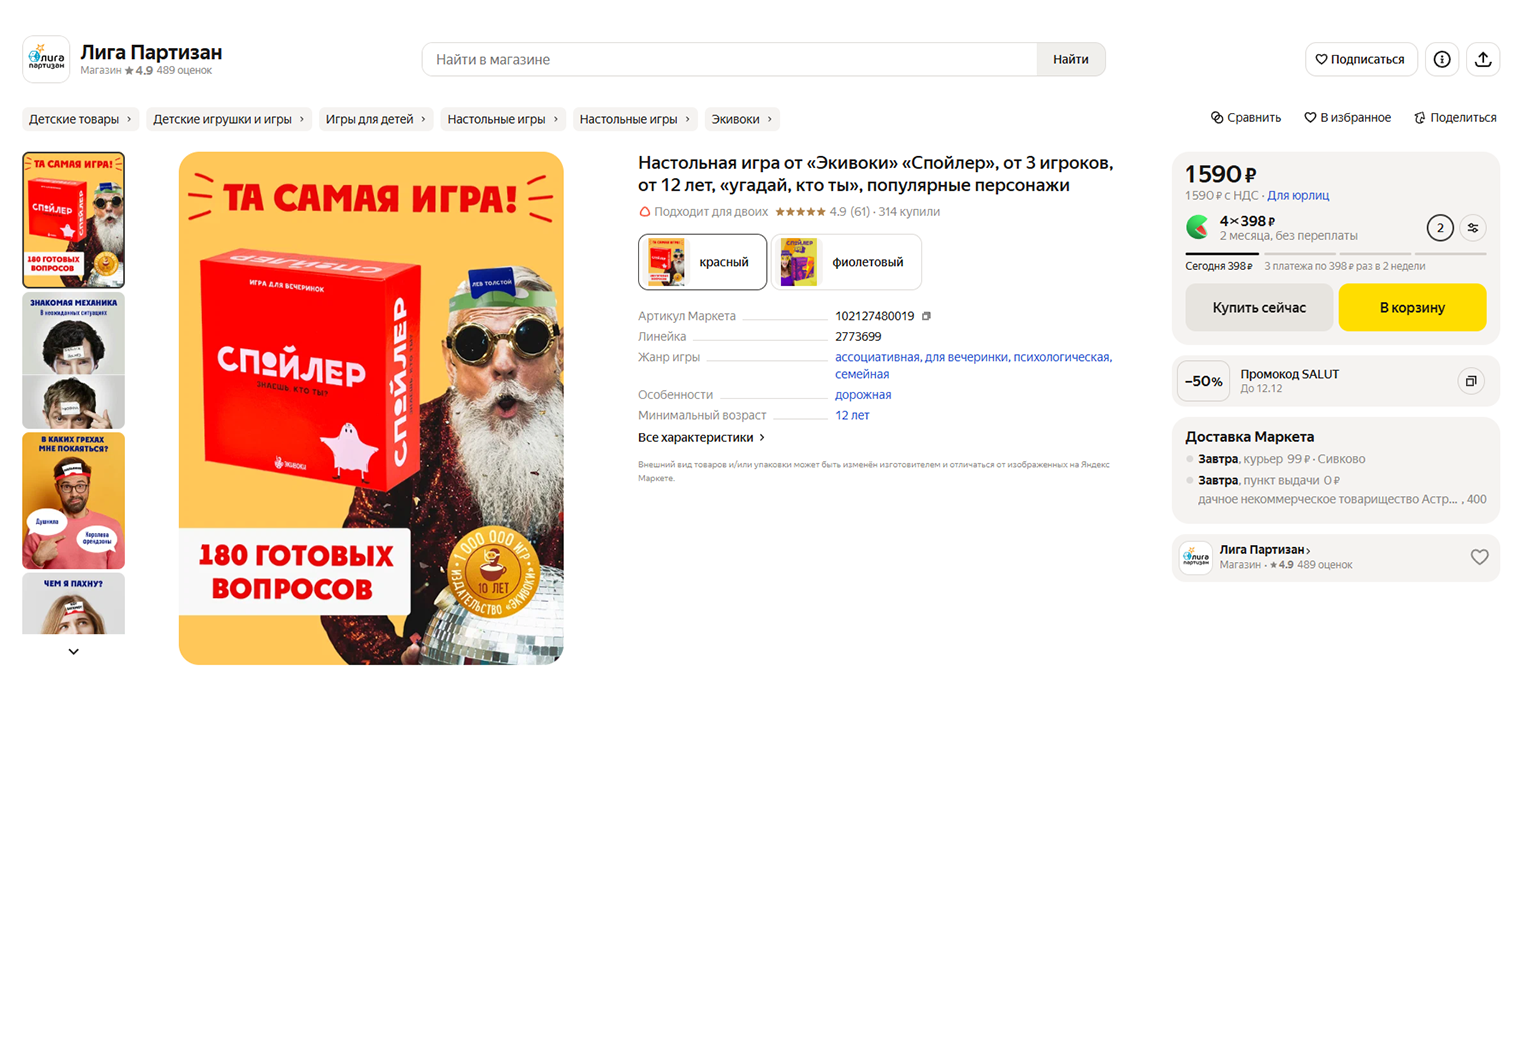Open the ассоциативная genre link
The width and height of the screenshot is (1520, 1062).
pos(876,357)
